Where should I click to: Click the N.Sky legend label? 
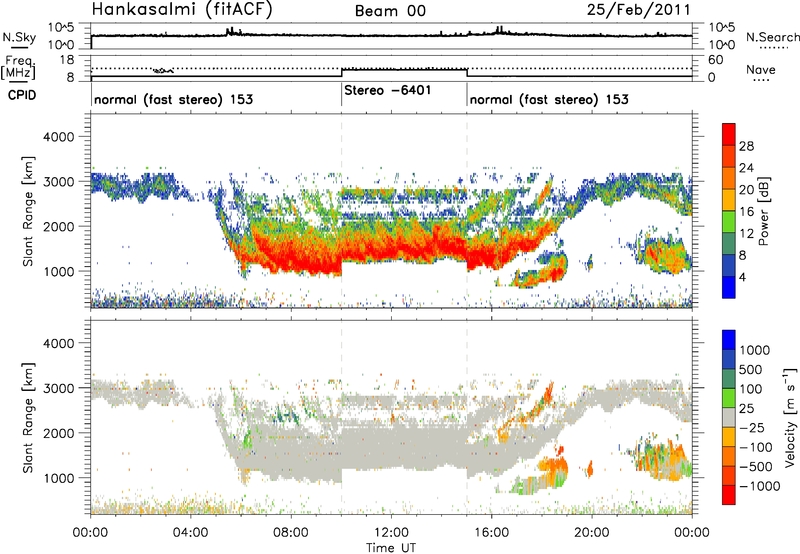coord(19,37)
